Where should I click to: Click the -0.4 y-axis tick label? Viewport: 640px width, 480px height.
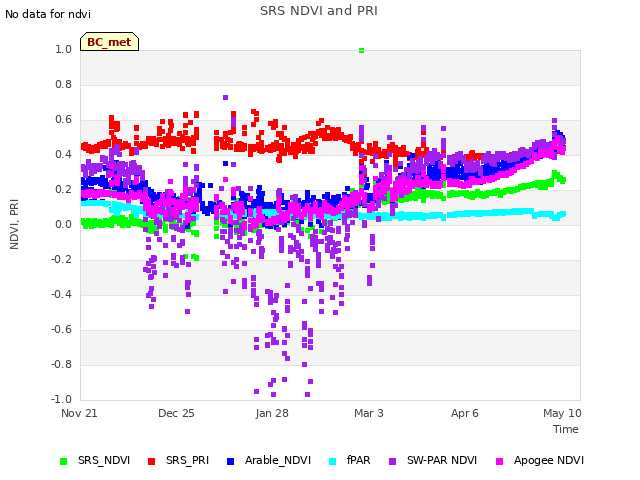[x=61, y=294]
